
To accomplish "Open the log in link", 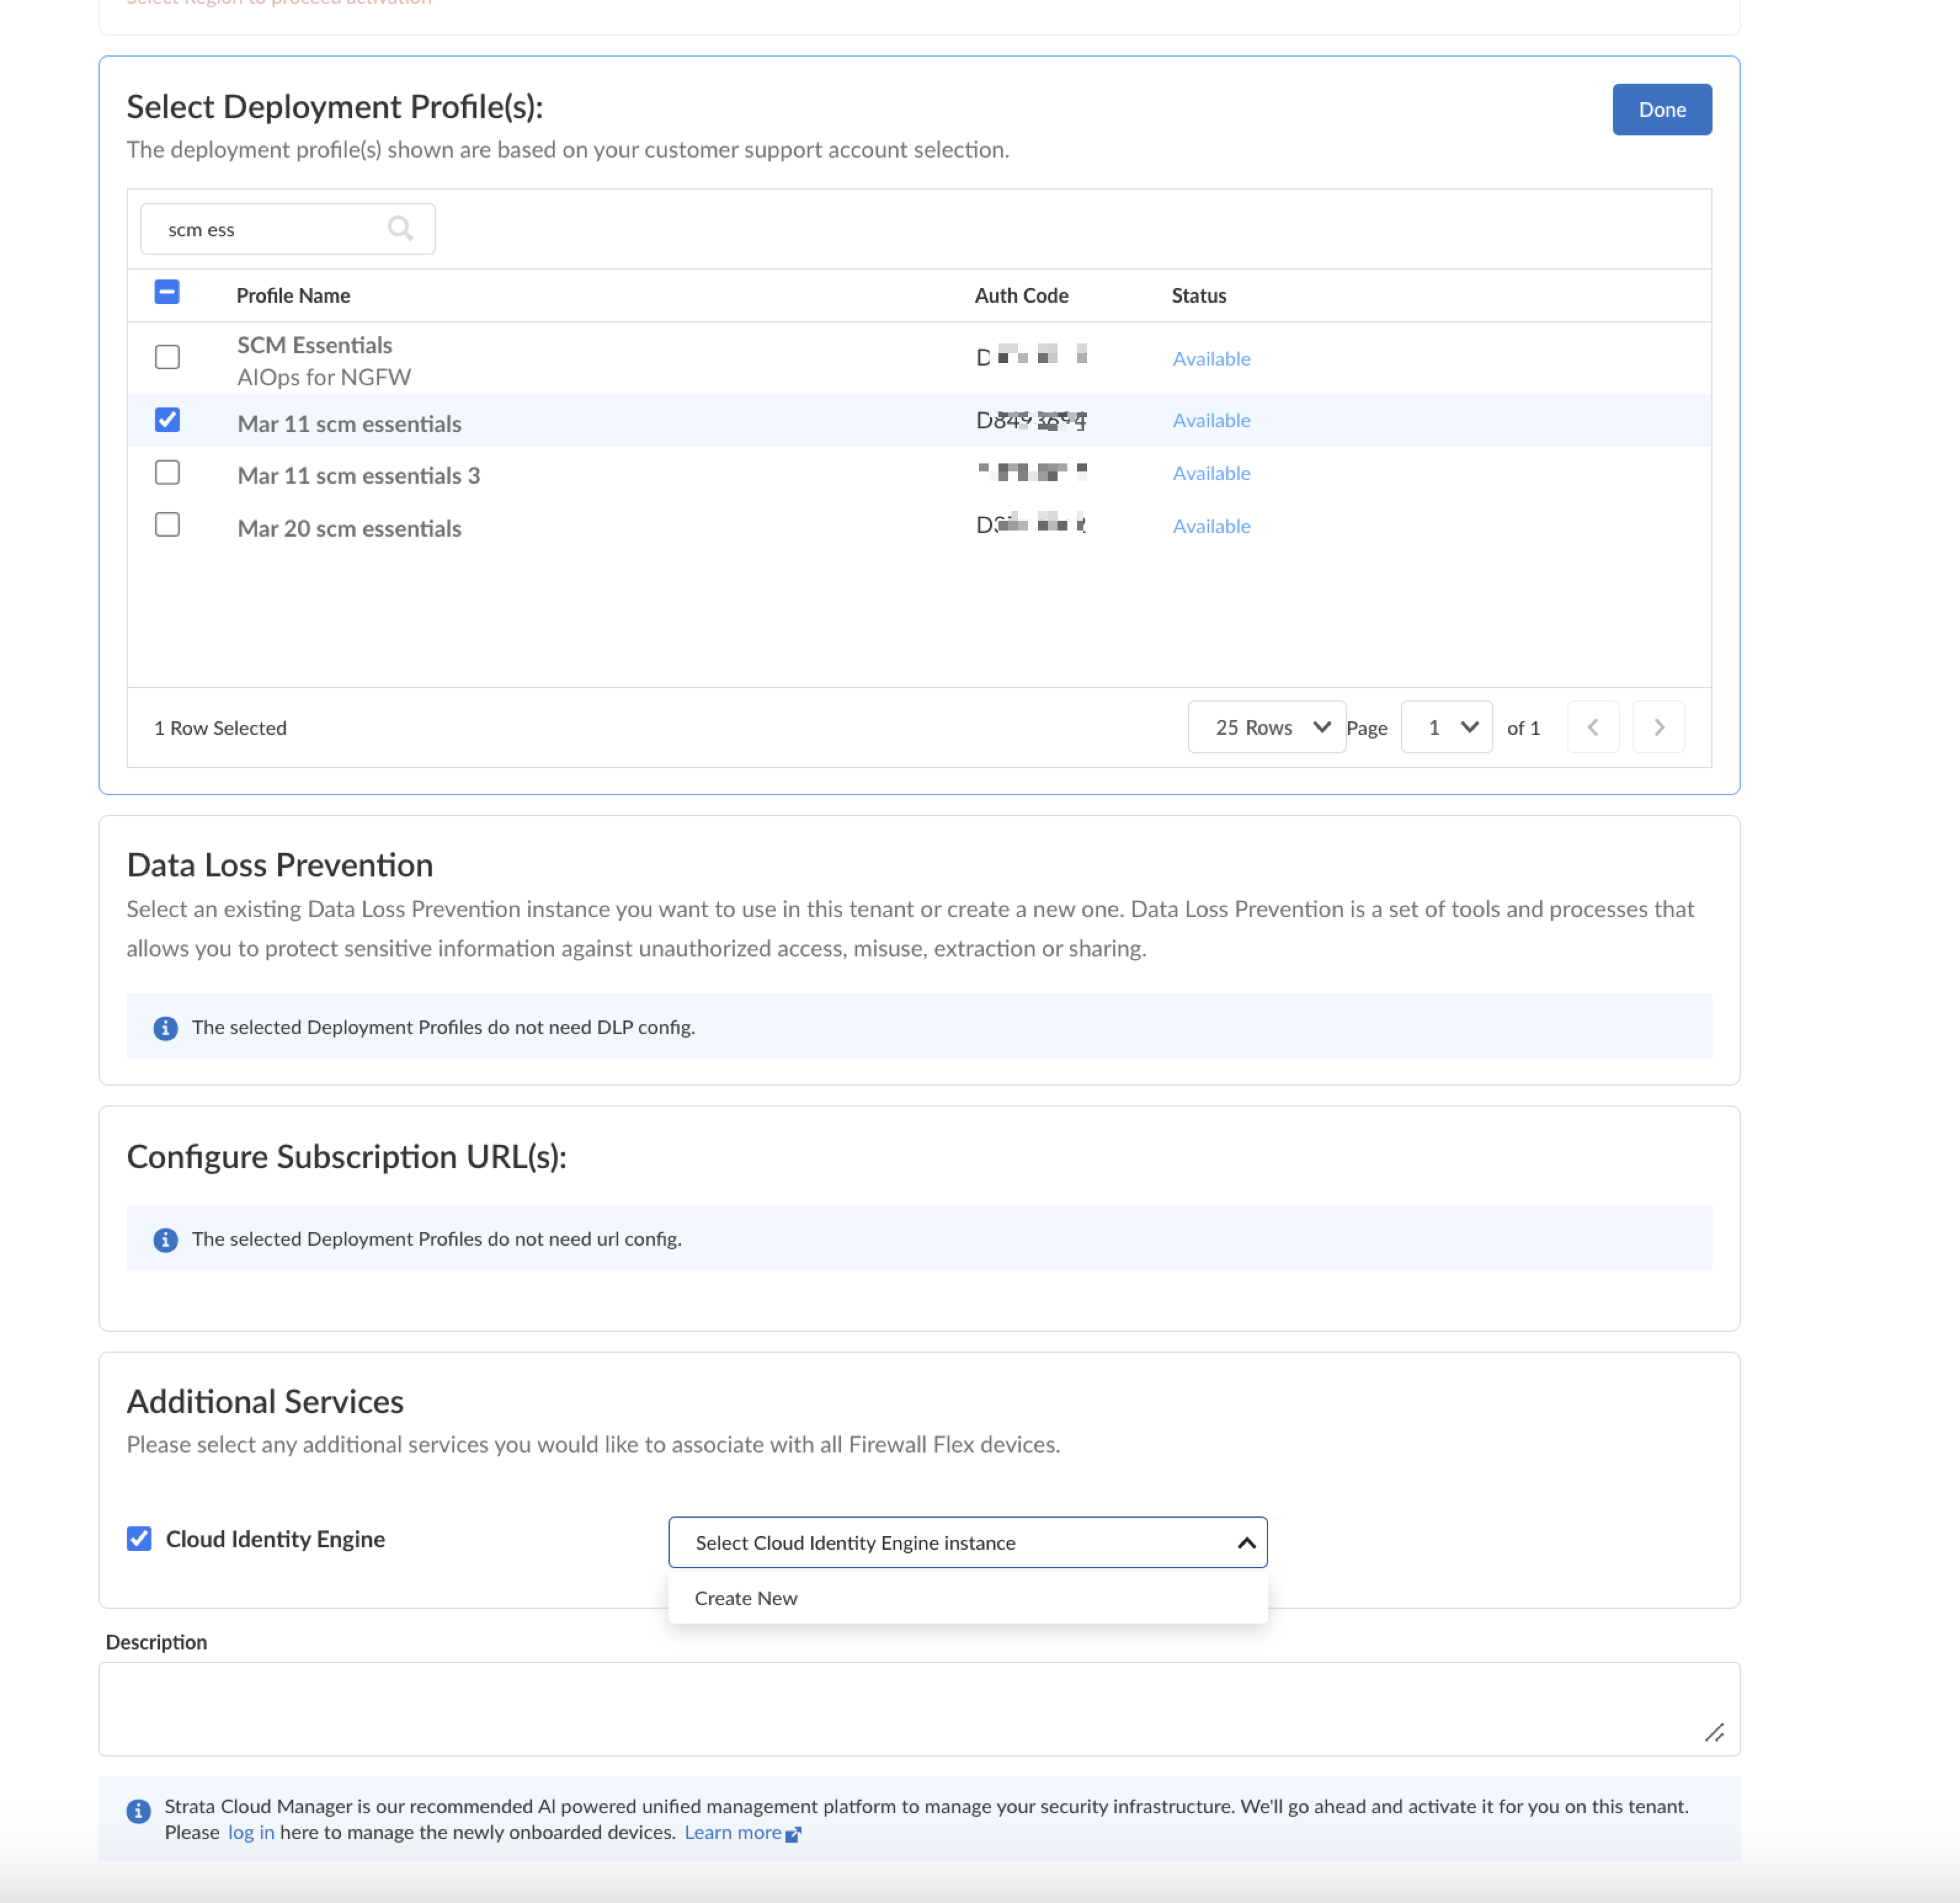I will pos(251,1833).
